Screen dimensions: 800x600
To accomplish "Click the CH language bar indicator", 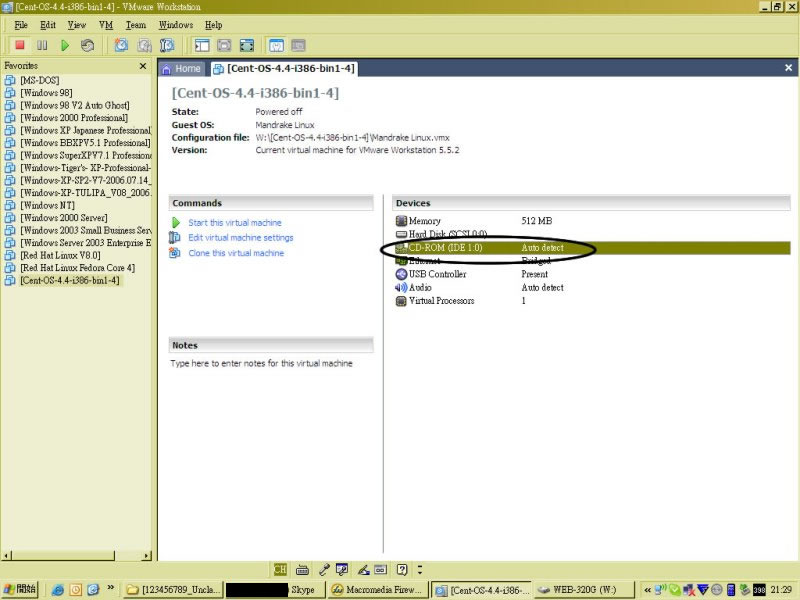I will point(280,569).
